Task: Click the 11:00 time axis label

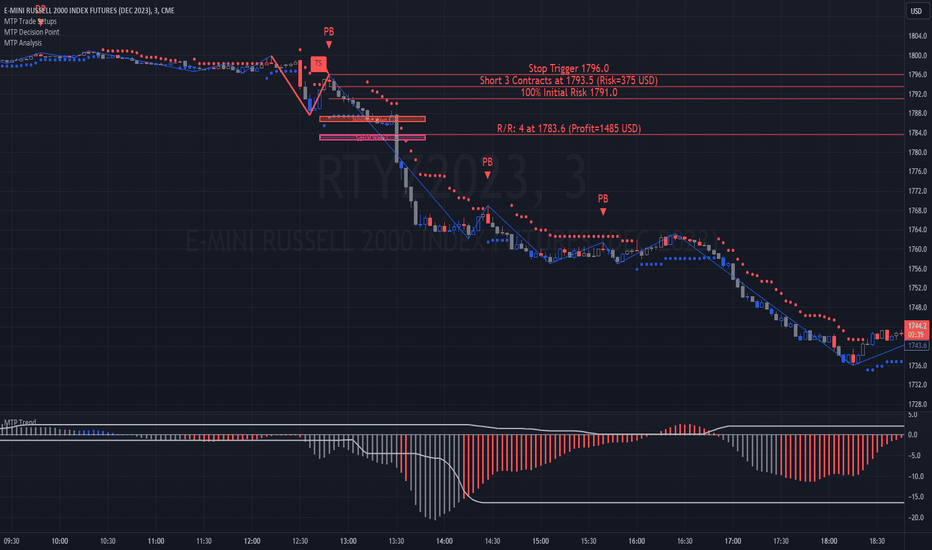Action: [x=156, y=541]
